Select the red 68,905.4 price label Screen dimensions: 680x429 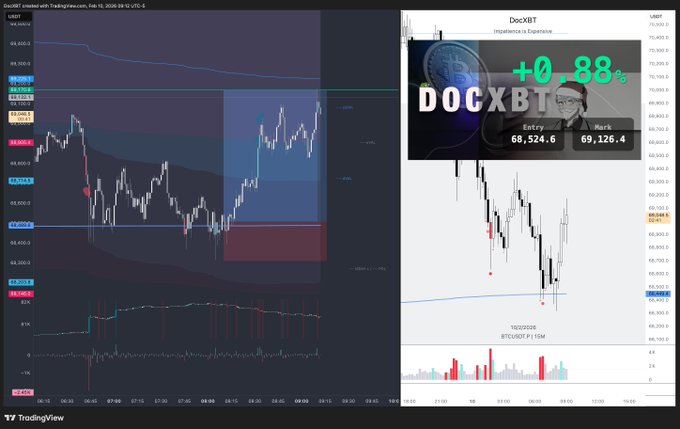click(21, 142)
